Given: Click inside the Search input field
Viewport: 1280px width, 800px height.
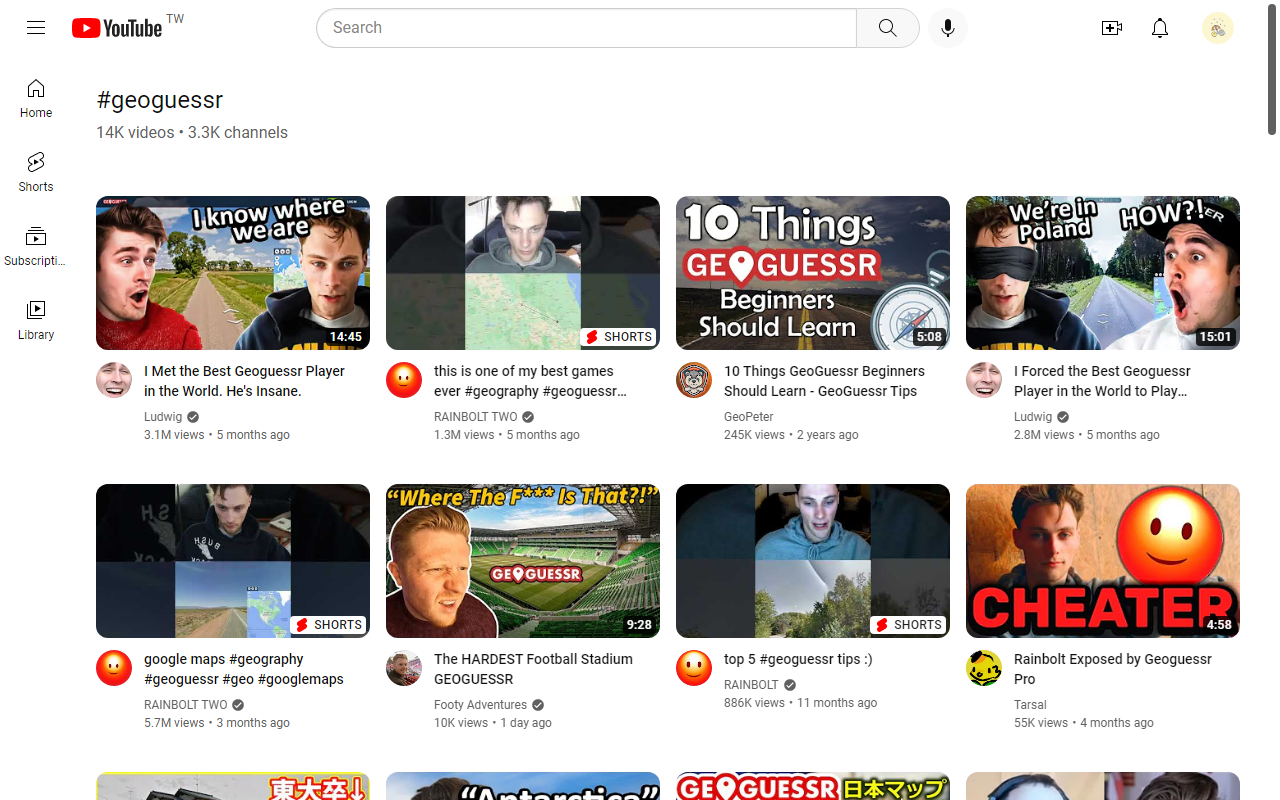Looking at the screenshot, I should pos(587,28).
